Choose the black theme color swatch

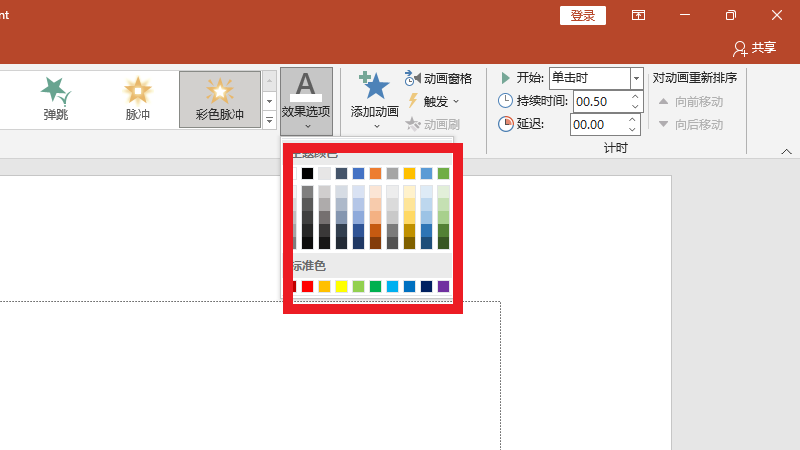[x=307, y=173]
